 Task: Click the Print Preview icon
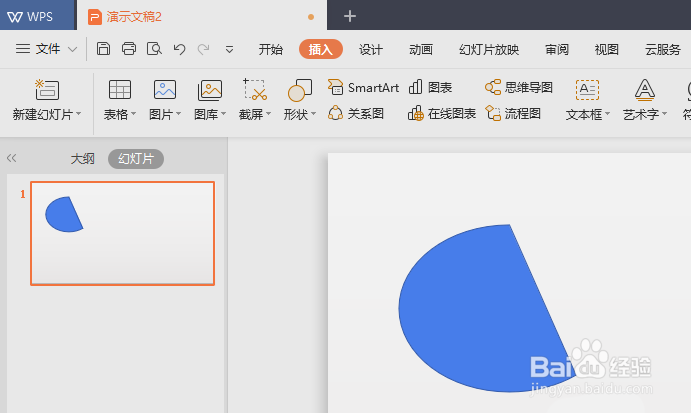tap(154, 48)
